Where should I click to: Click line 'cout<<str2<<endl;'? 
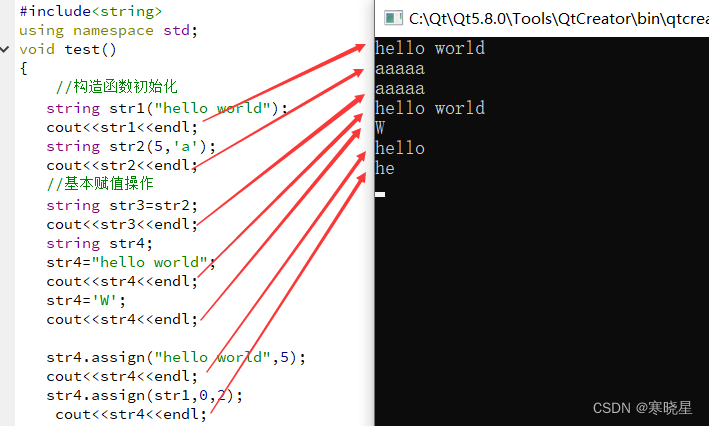[122, 166]
